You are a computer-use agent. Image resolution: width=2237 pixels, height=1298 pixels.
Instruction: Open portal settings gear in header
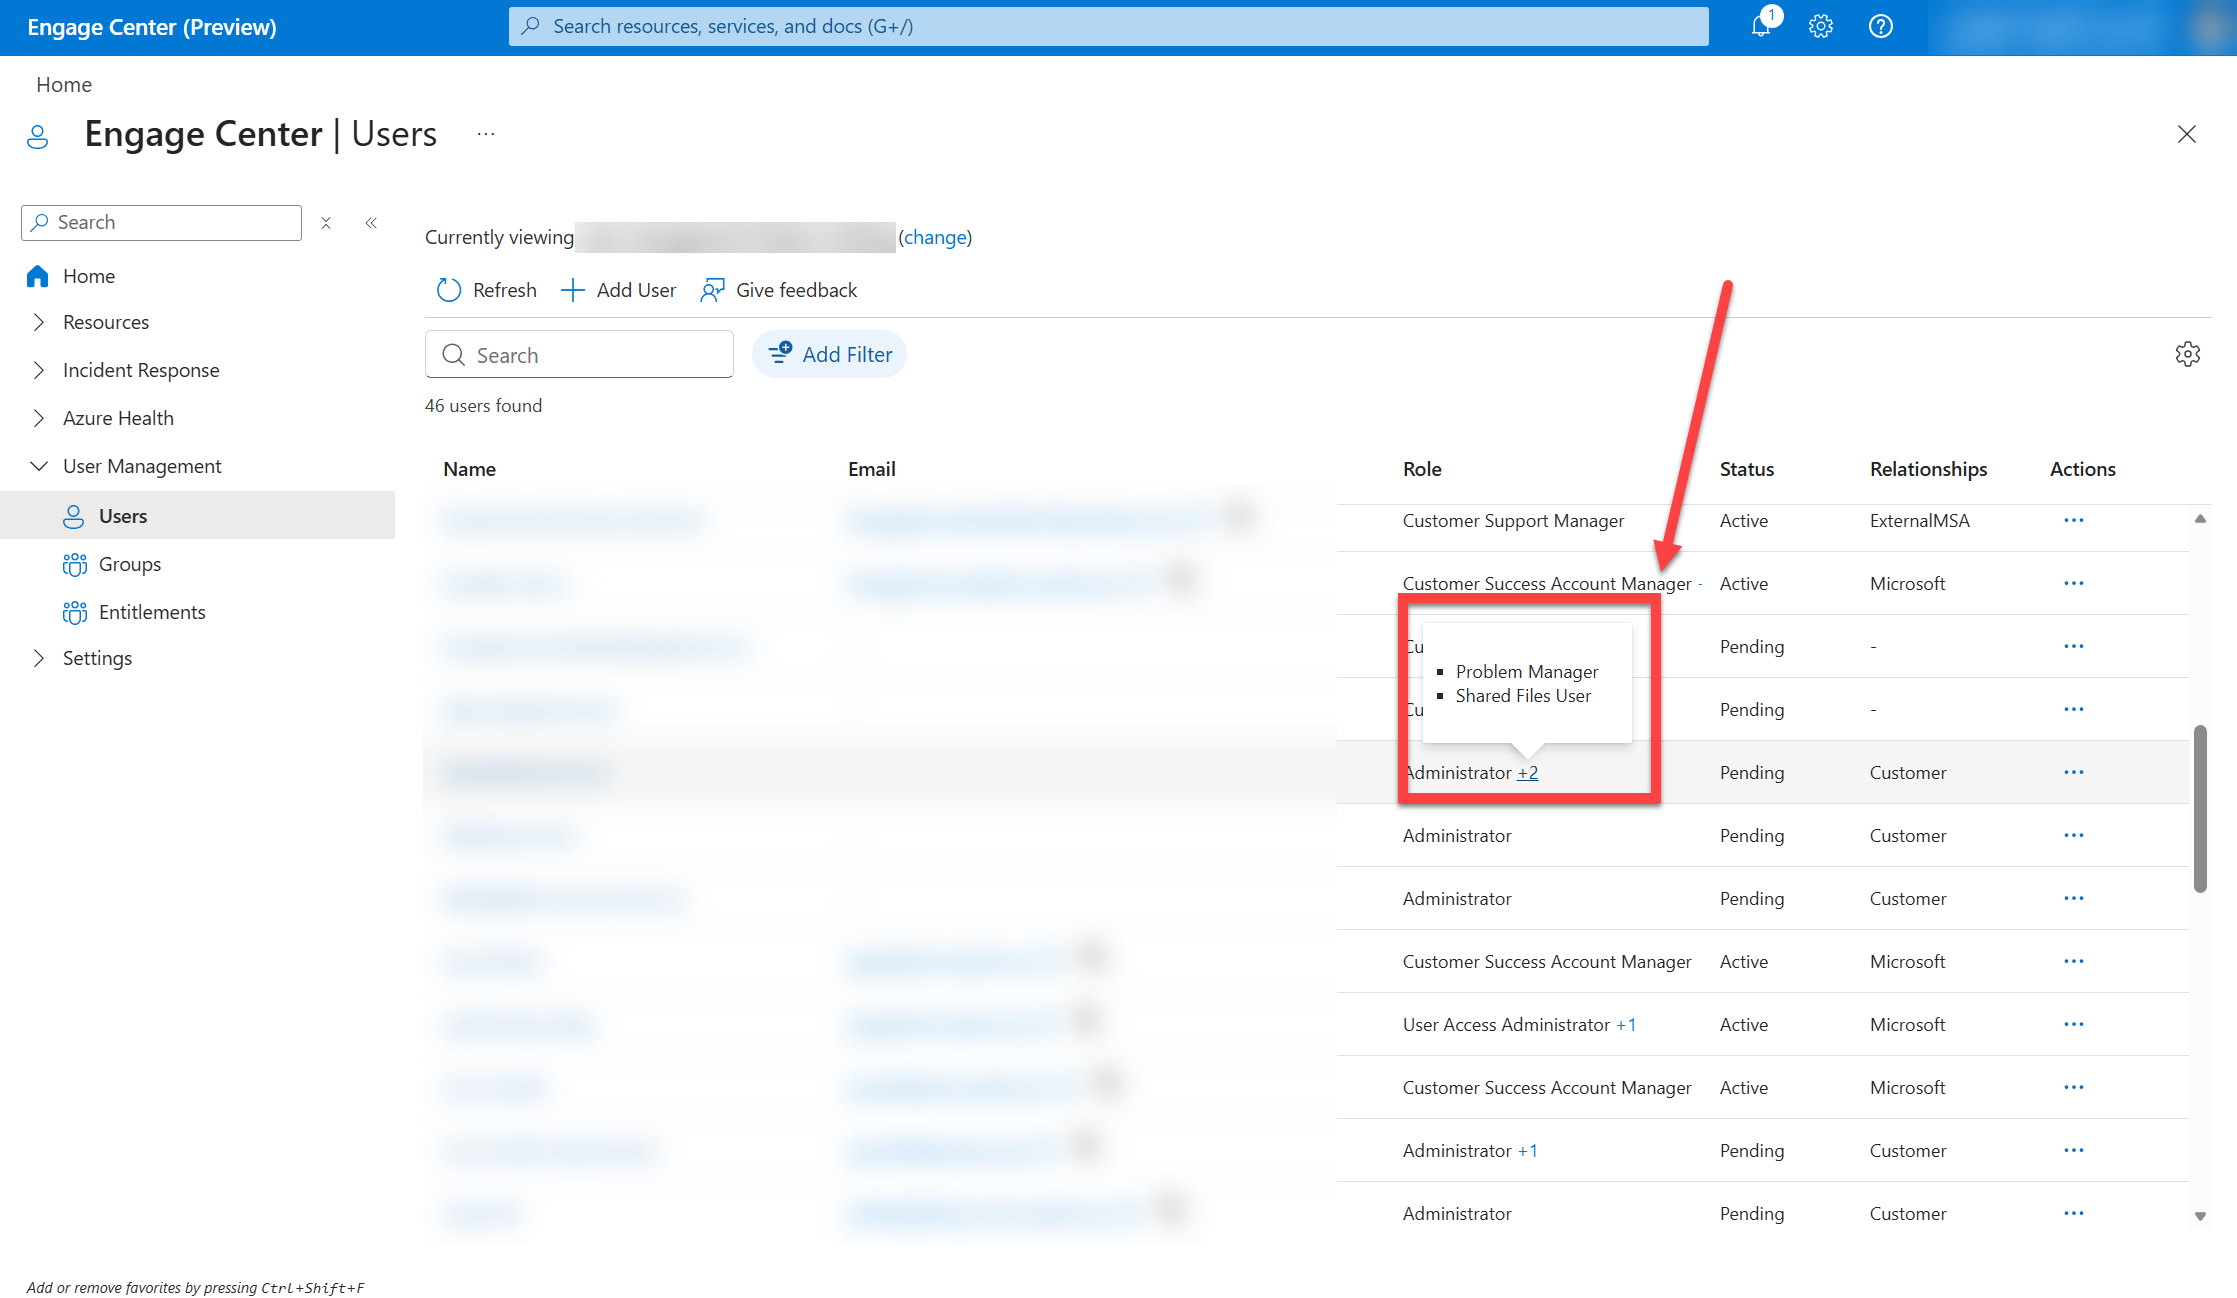pyautogui.click(x=1821, y=27)
